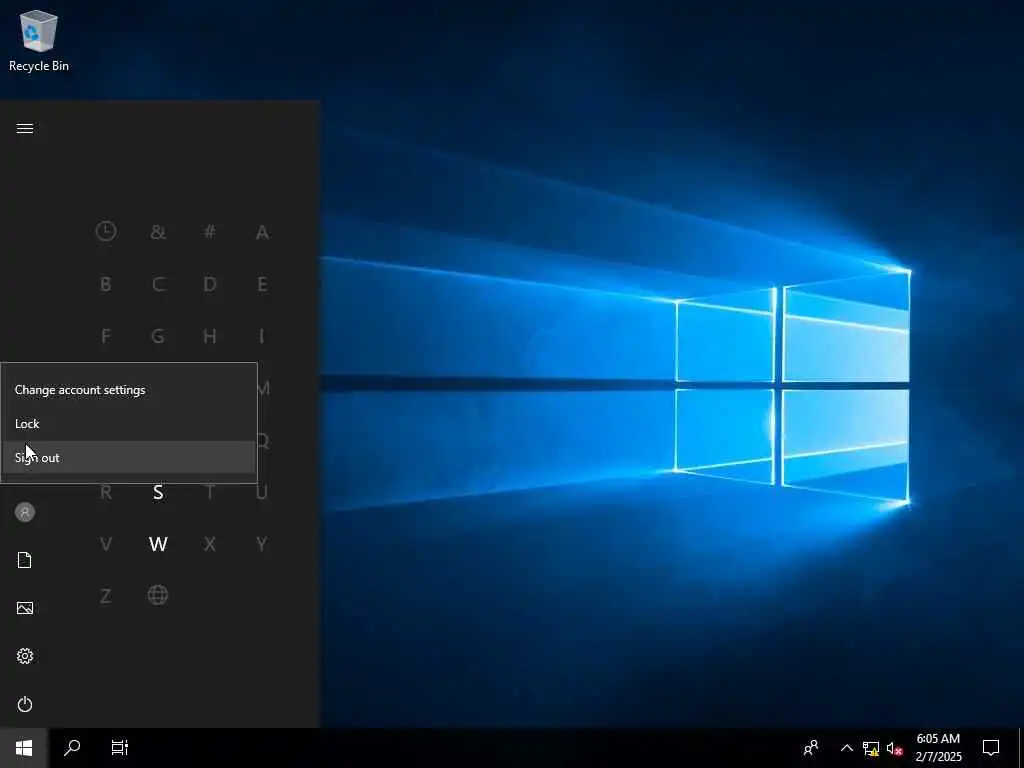Jump to letter S in app list
The height and width of the screenshot is (768, 1024).
pos(158,492)
